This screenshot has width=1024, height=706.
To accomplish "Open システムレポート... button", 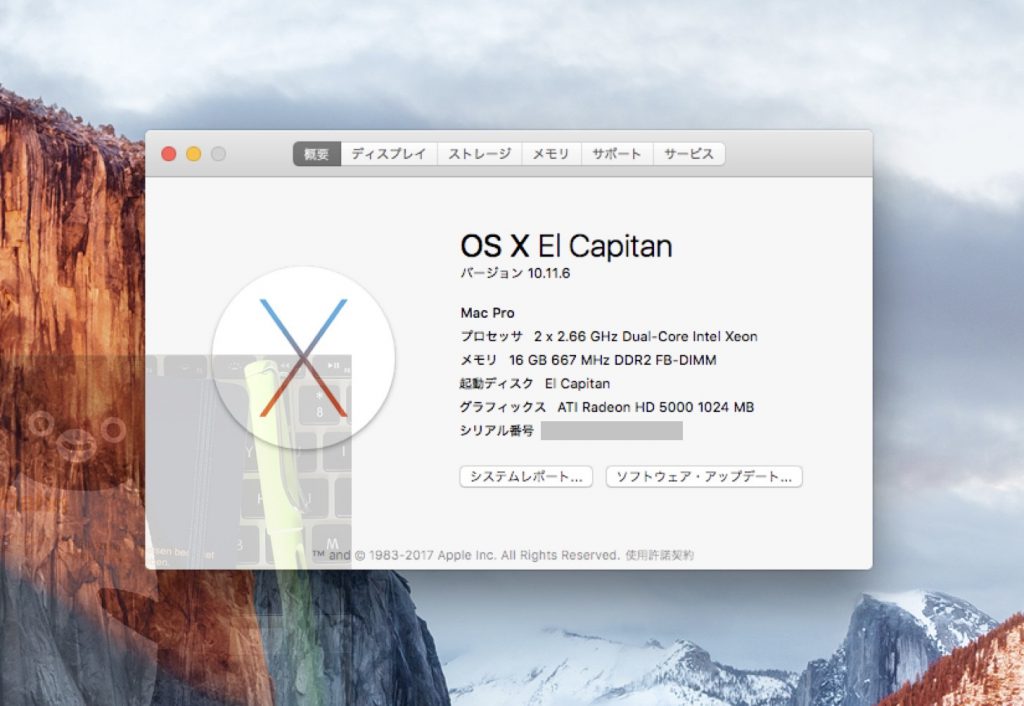I will 526,477.
